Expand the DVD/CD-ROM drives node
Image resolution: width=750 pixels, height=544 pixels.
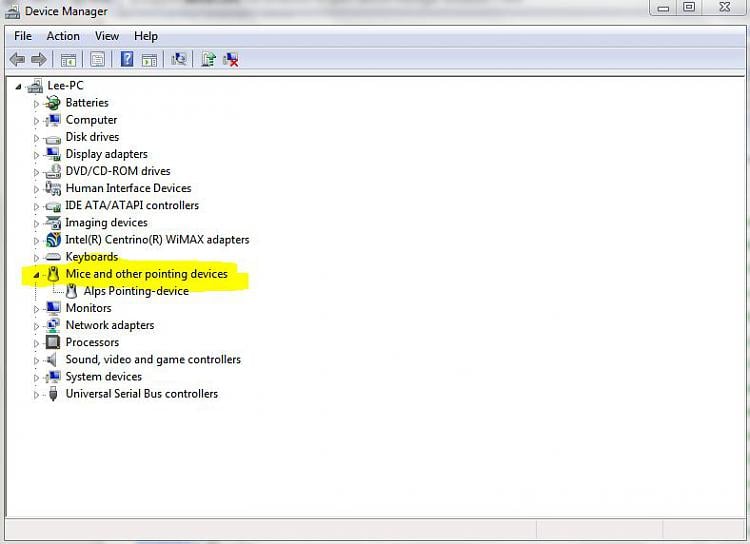[x=36, y=172]
